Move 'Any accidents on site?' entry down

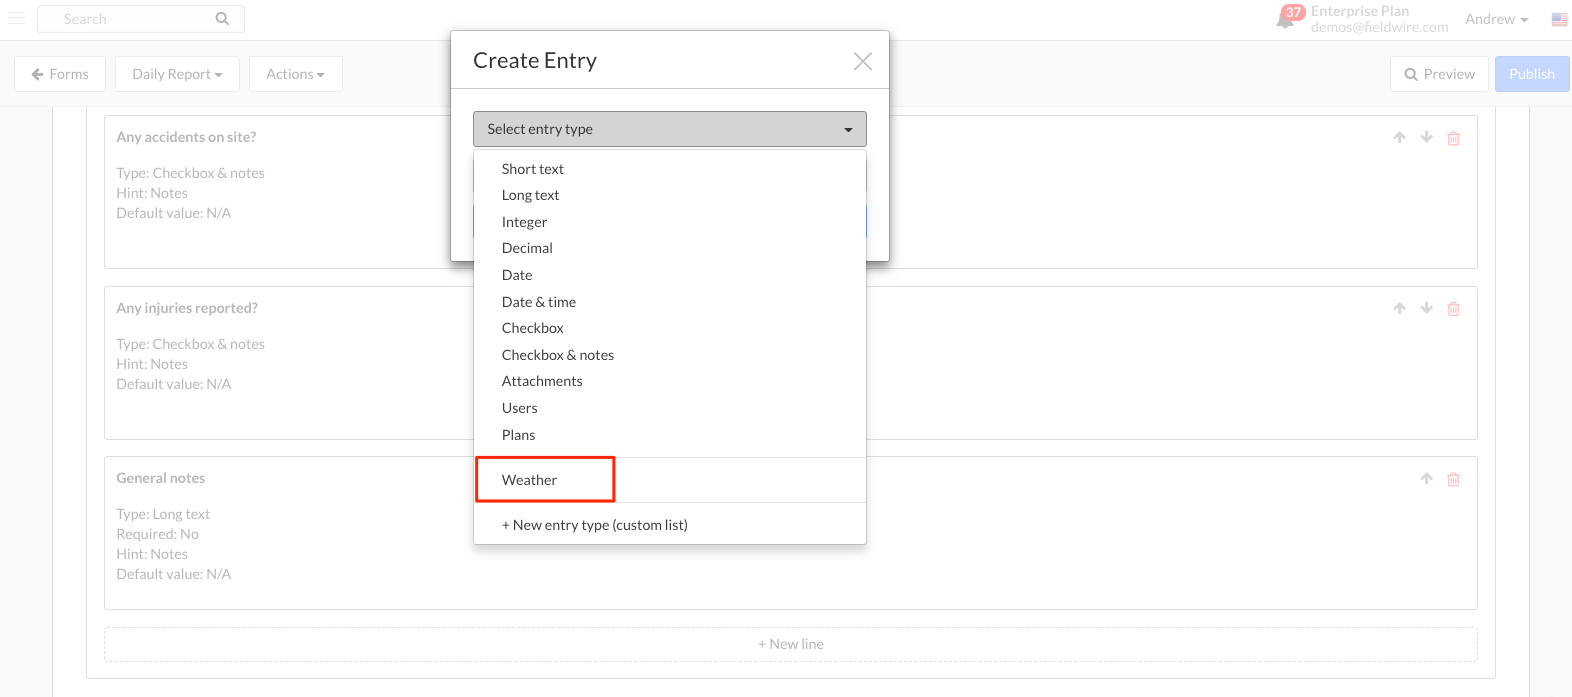coord(1426,138)
